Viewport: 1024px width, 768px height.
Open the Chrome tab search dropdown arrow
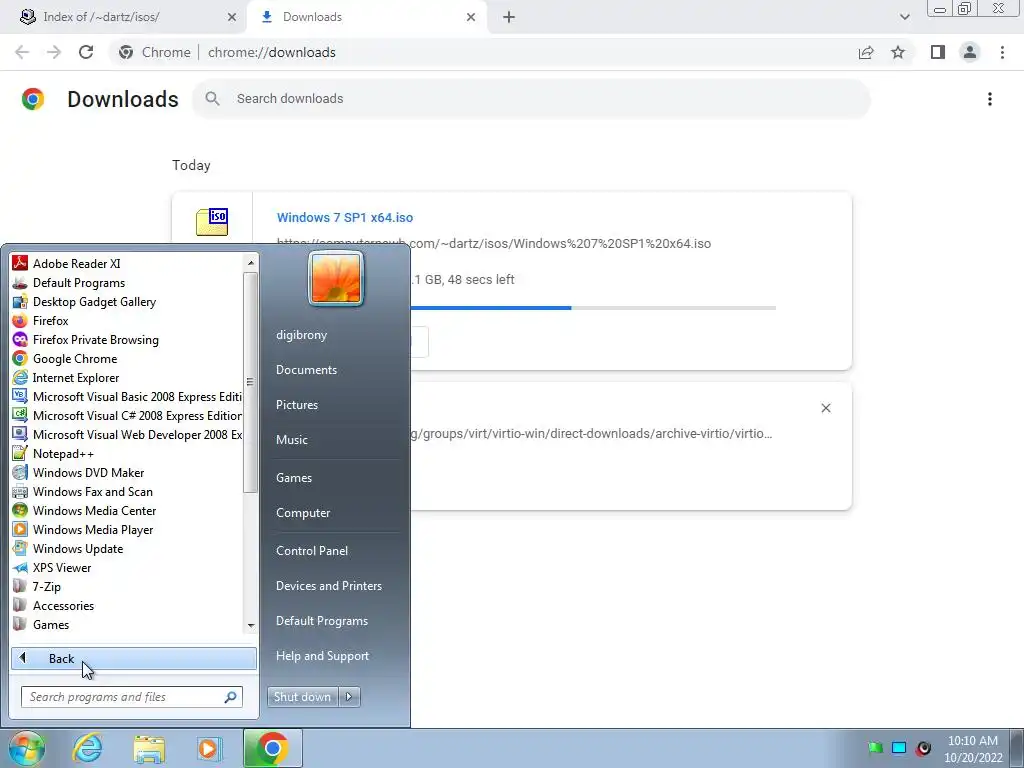904,17
